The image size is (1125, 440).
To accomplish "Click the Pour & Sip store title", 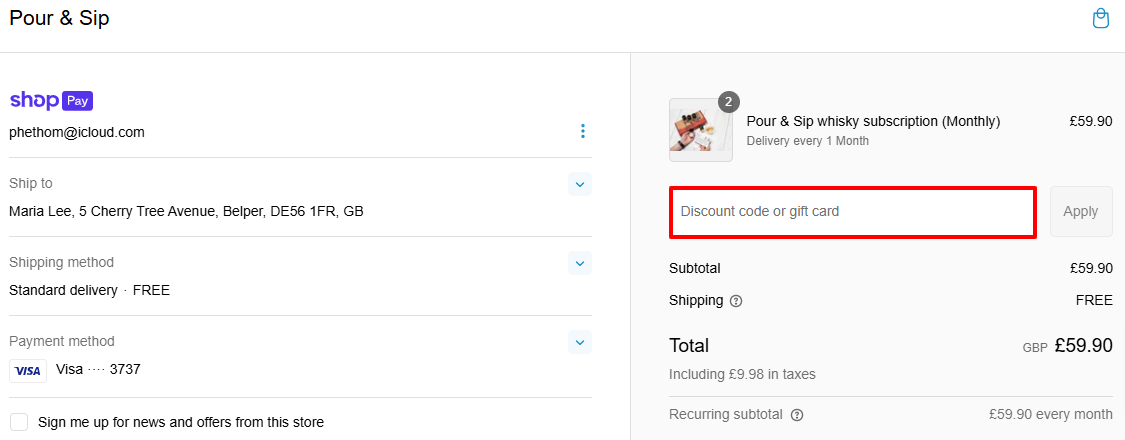I will coord(59,18).
